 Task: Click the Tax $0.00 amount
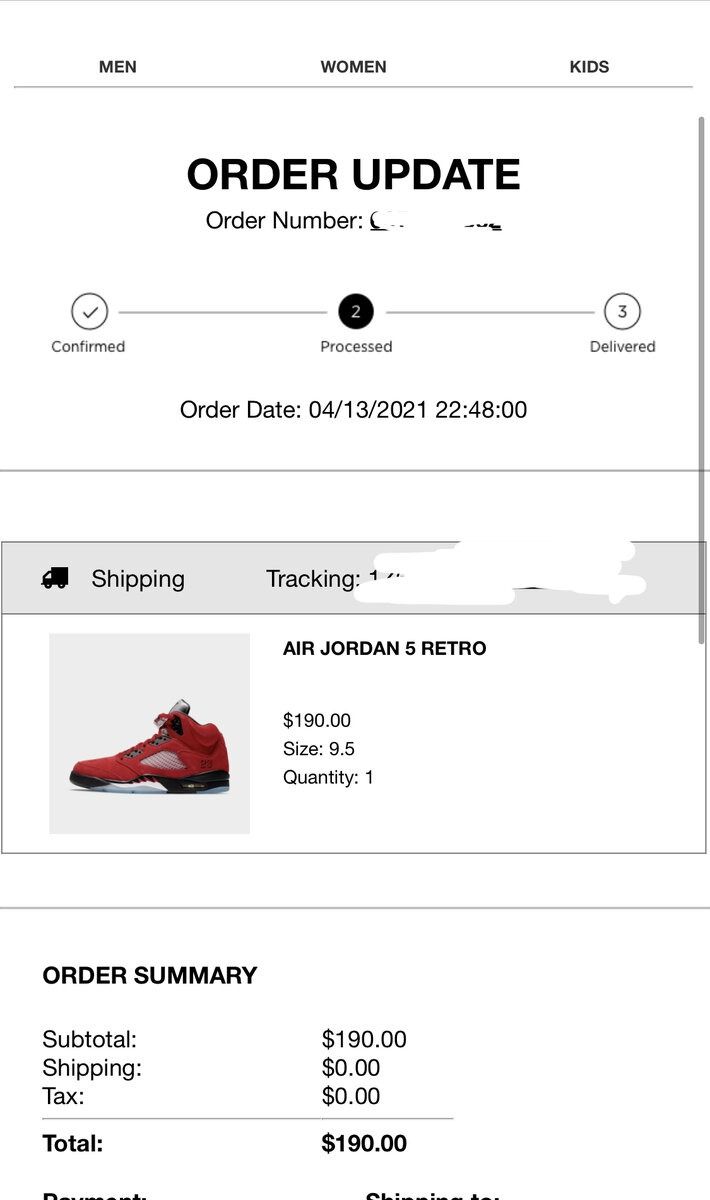click(x=351, y=1096)
